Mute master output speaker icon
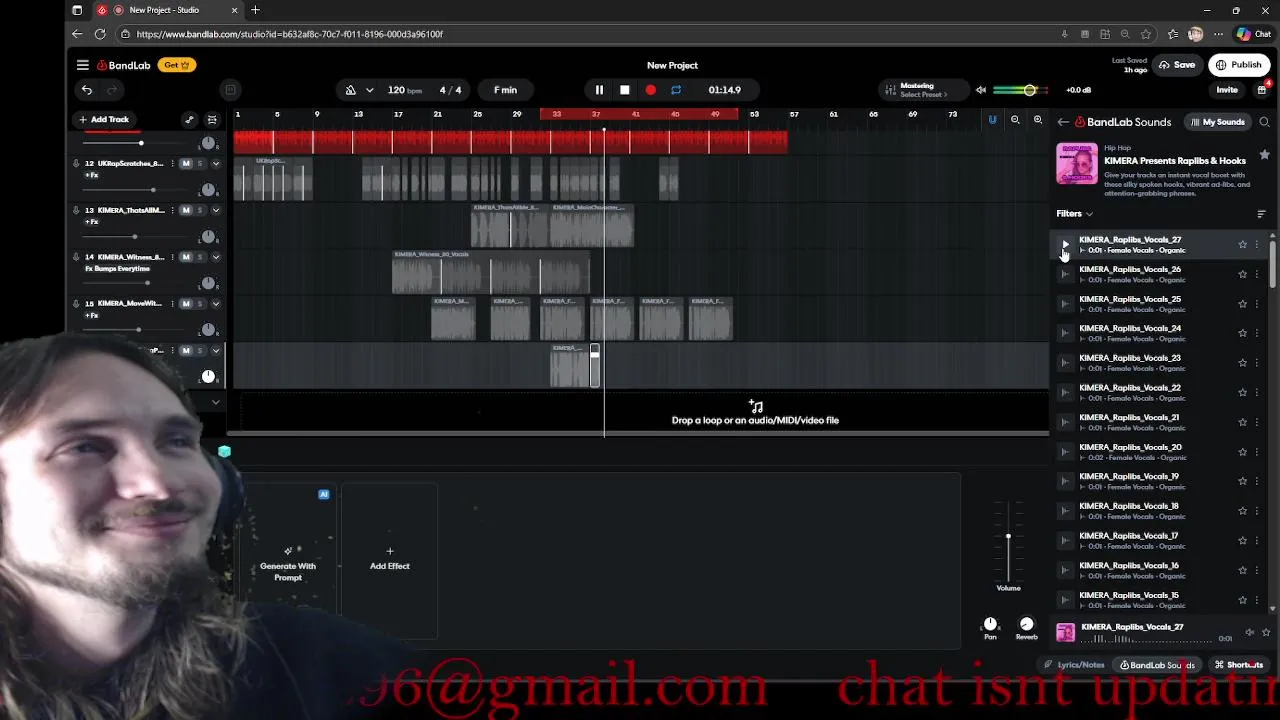This screenshot has width=1280, height=720. (981, 90)
